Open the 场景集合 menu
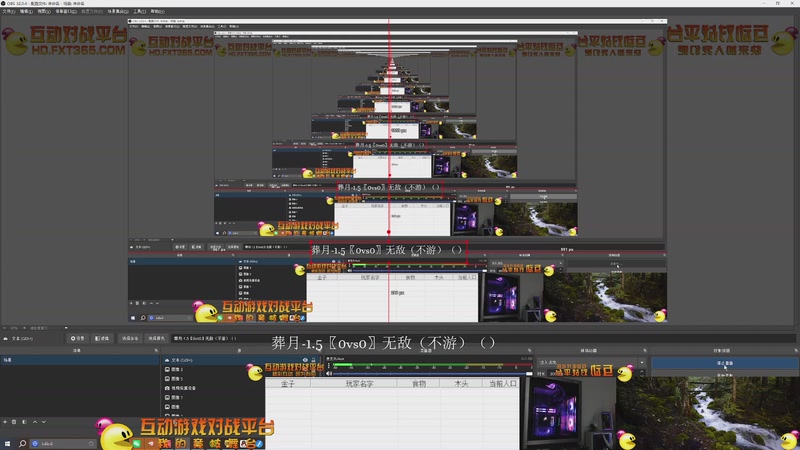800x450 pixels. point(118,11)
